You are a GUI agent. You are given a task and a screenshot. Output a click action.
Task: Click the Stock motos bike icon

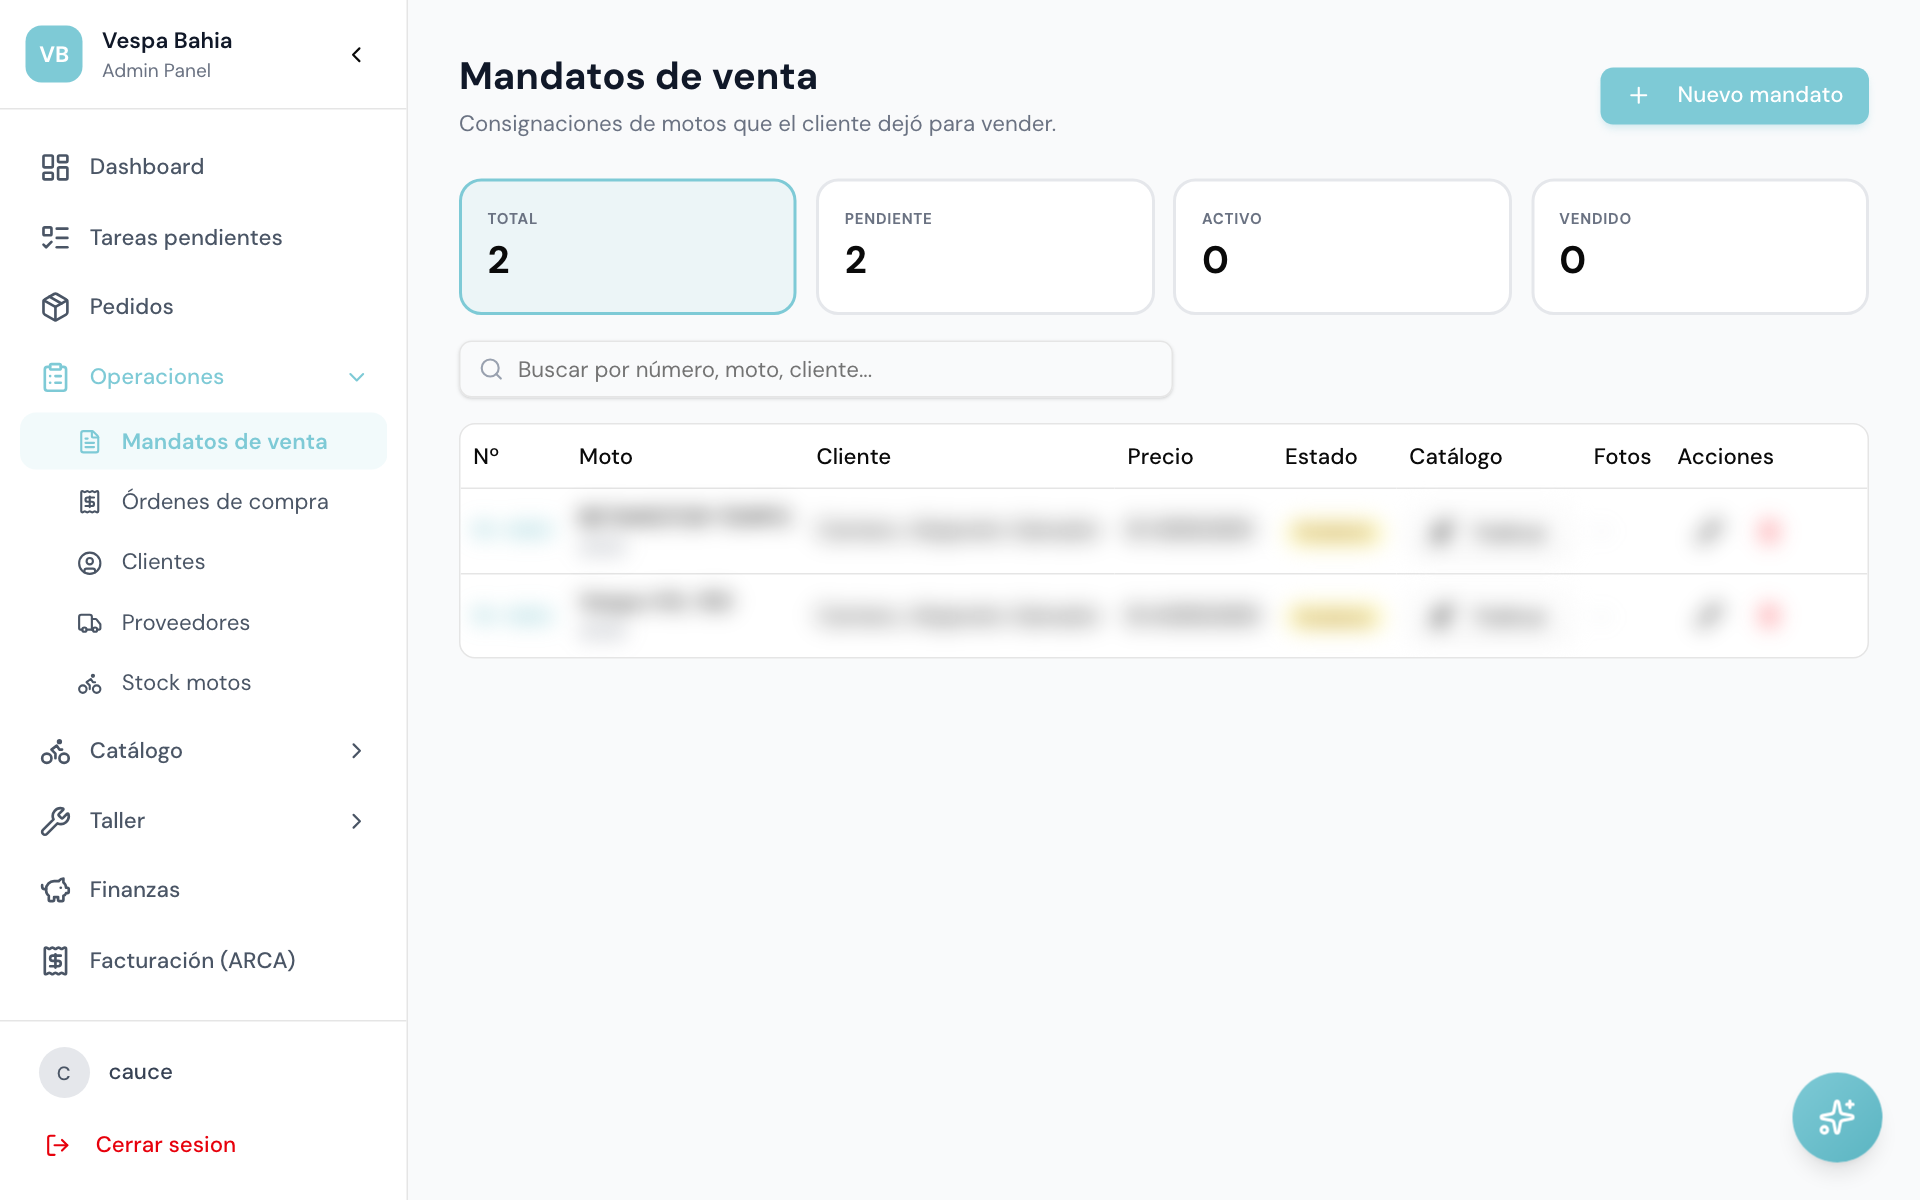pyautogui.click(x=90, y=684)
